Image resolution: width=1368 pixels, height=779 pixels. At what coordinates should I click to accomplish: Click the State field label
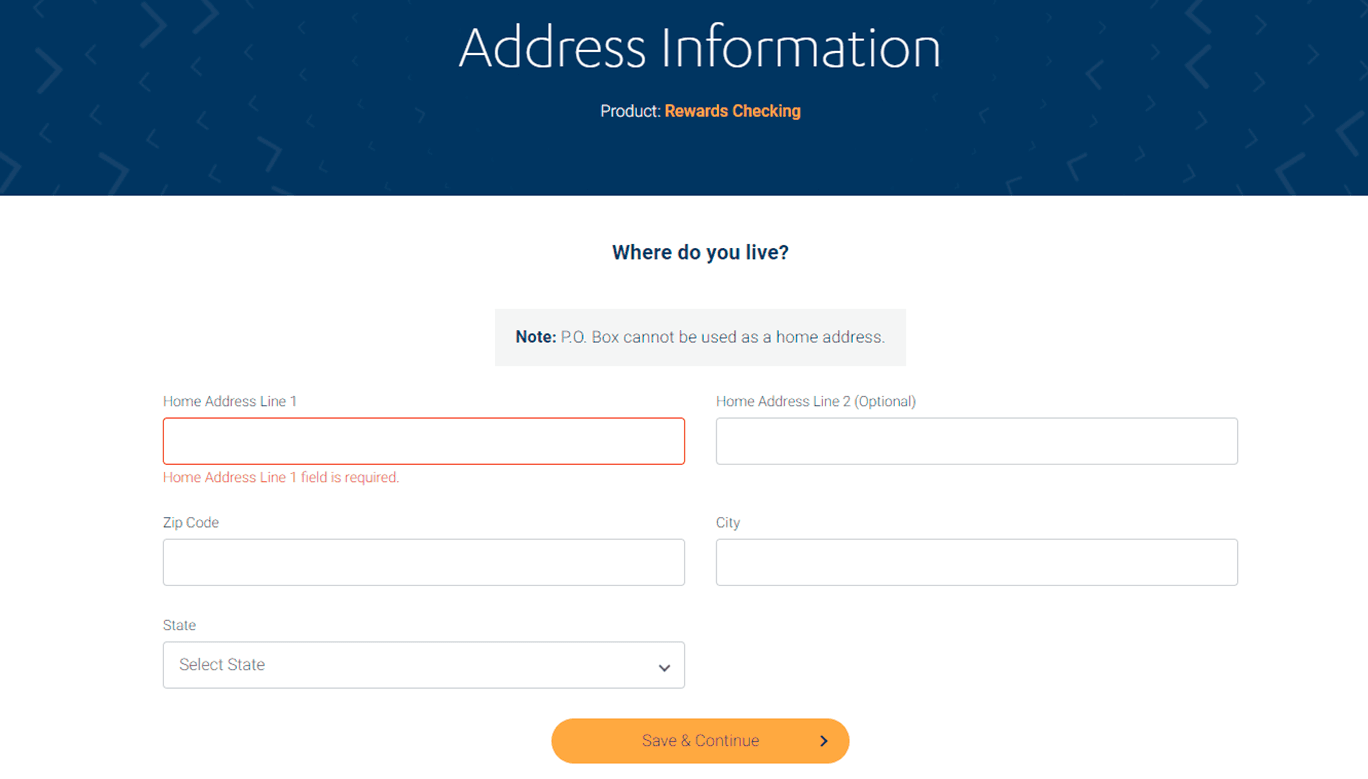pos(180,625)
